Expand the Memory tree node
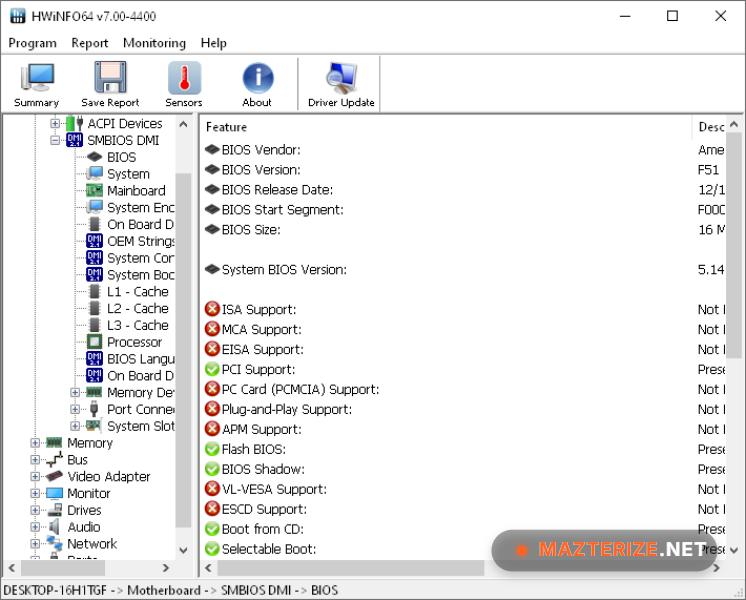 pos(35,443)
